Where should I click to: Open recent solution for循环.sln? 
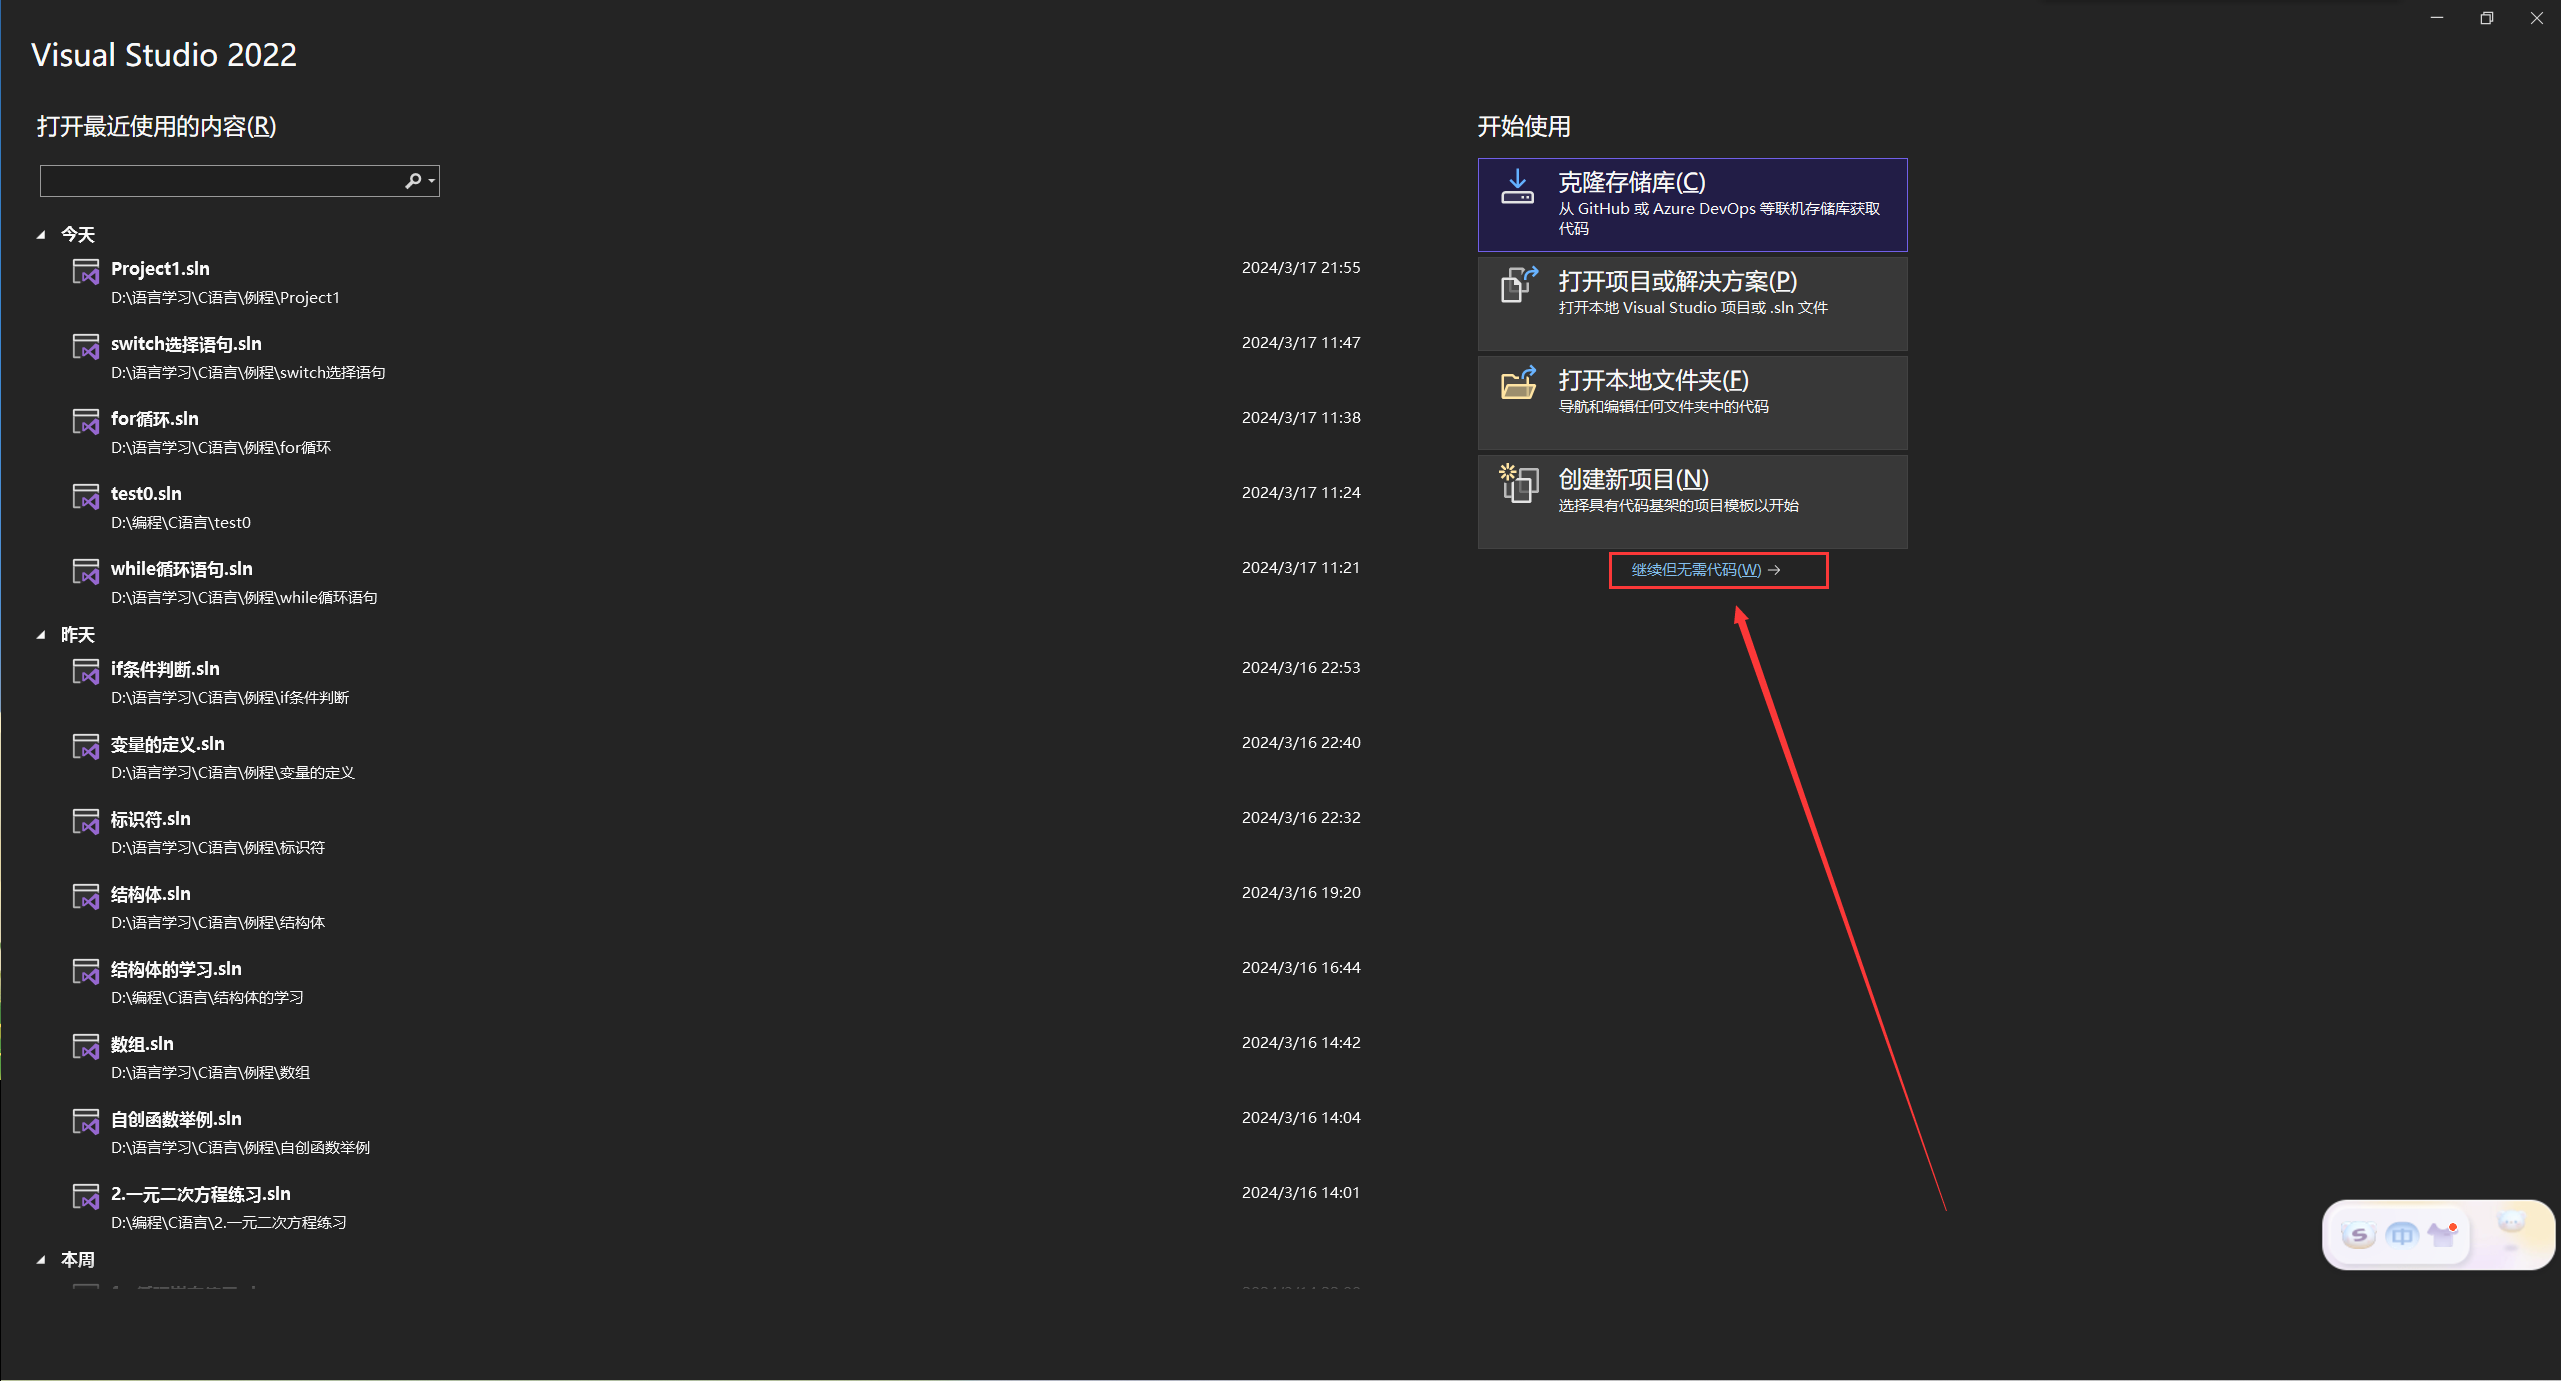click(716, 432)
